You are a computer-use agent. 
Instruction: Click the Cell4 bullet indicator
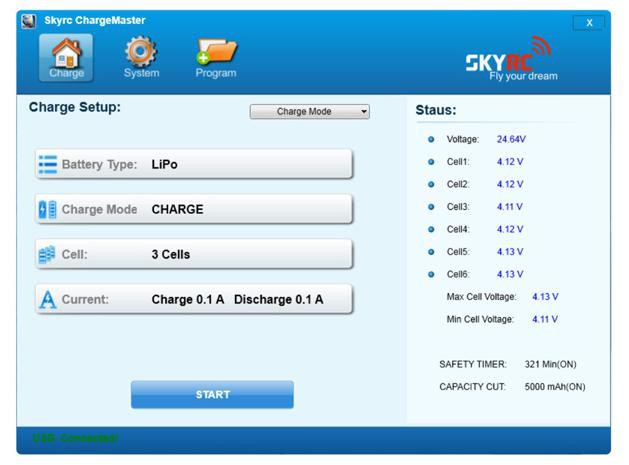coord(431,229)
